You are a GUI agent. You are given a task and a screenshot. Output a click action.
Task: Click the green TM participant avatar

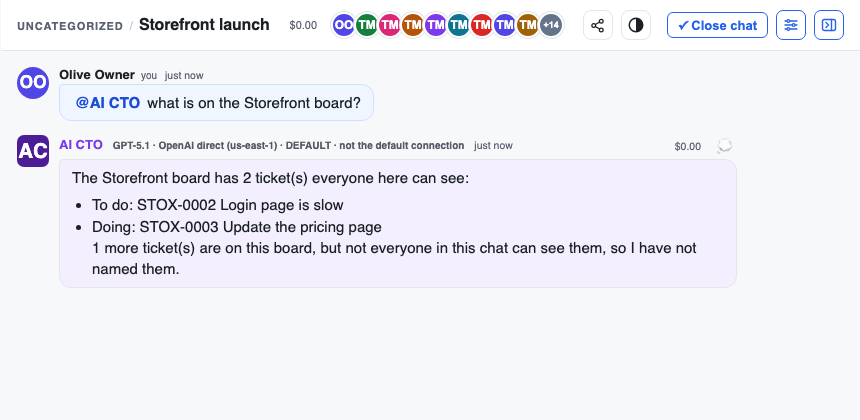click(366, 25)
